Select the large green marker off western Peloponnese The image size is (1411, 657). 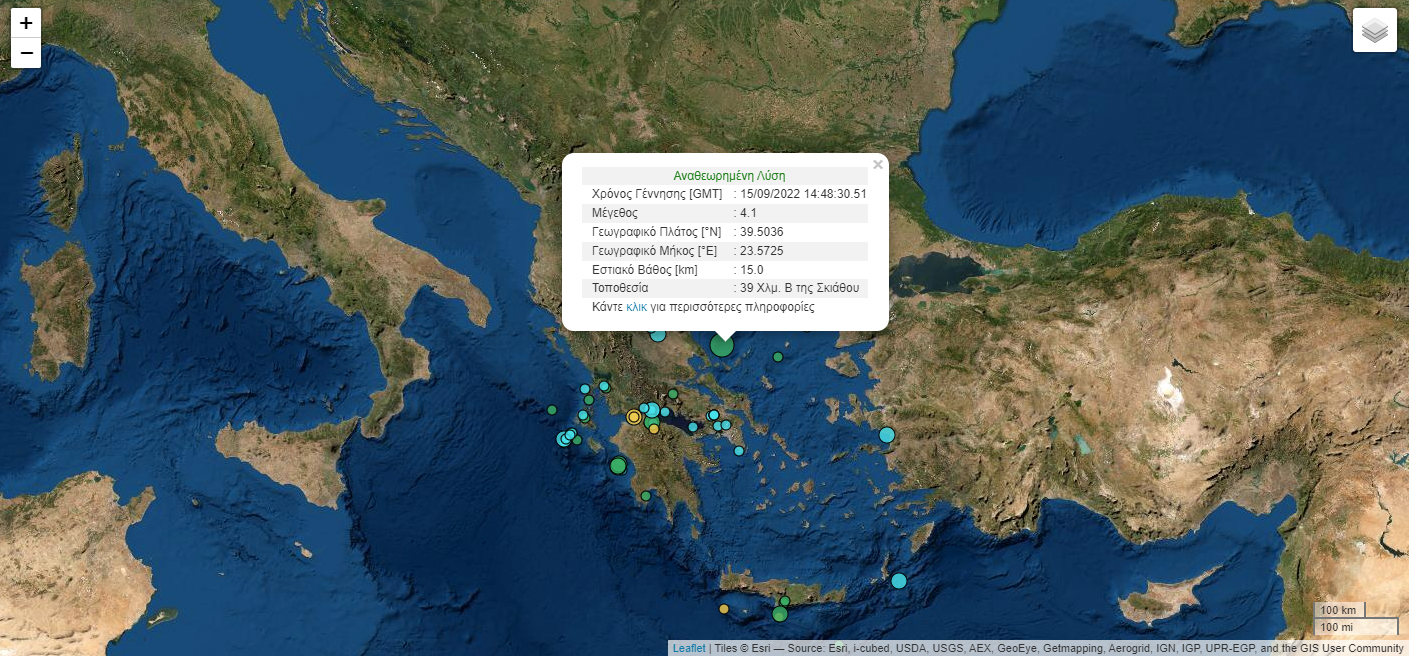[x=618, y=465]
